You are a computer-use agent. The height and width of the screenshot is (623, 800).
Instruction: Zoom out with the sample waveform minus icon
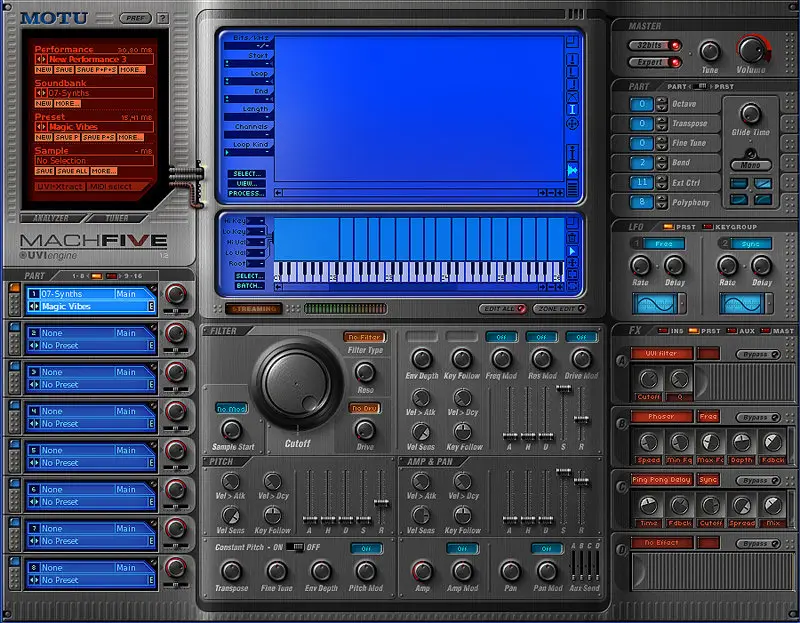click(551, 193)
